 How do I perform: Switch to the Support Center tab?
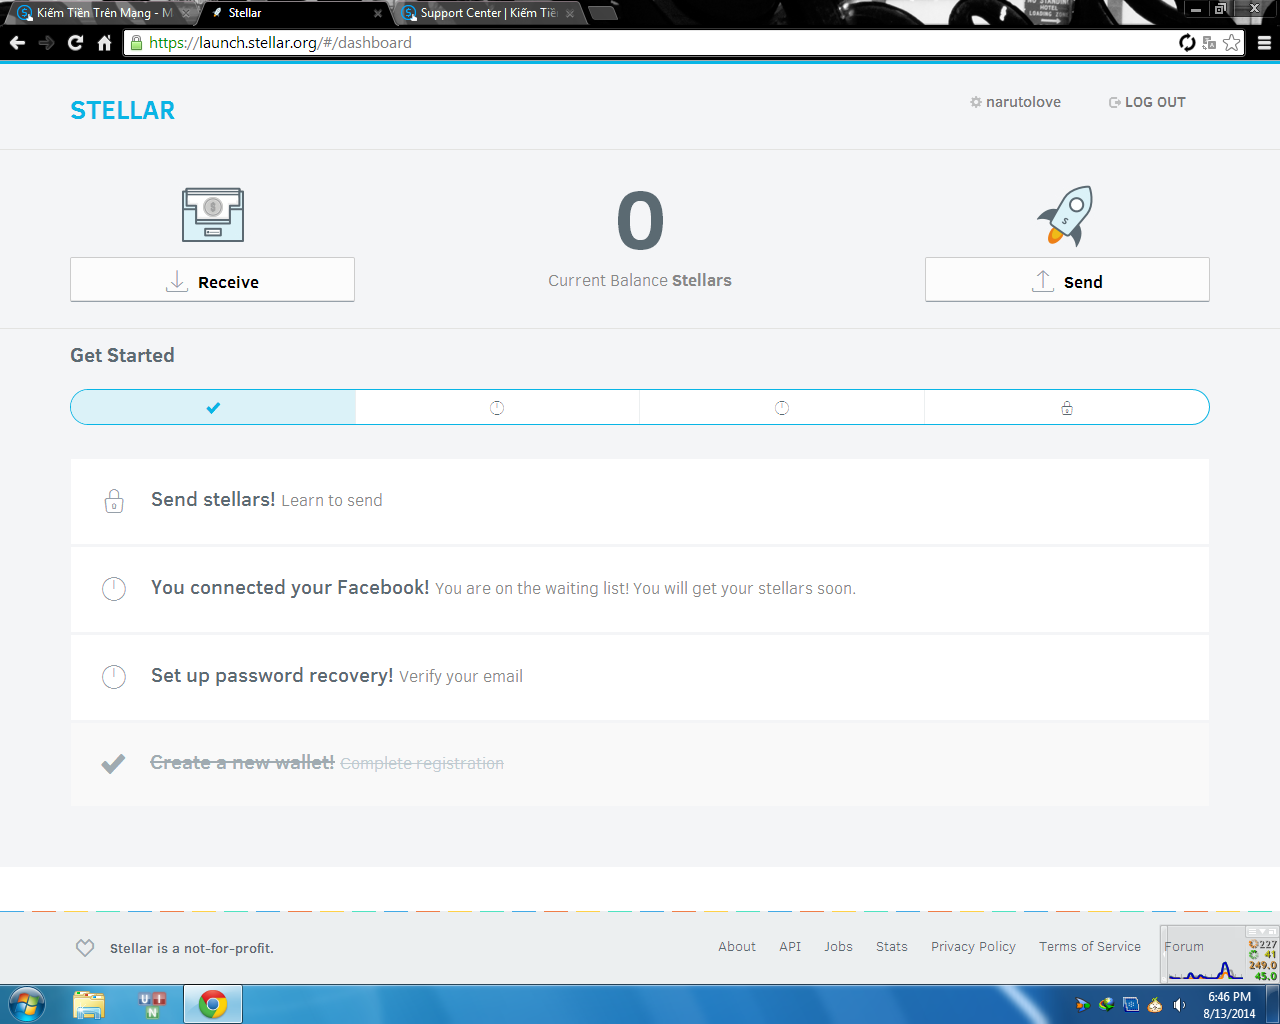[x=488, y=13]
